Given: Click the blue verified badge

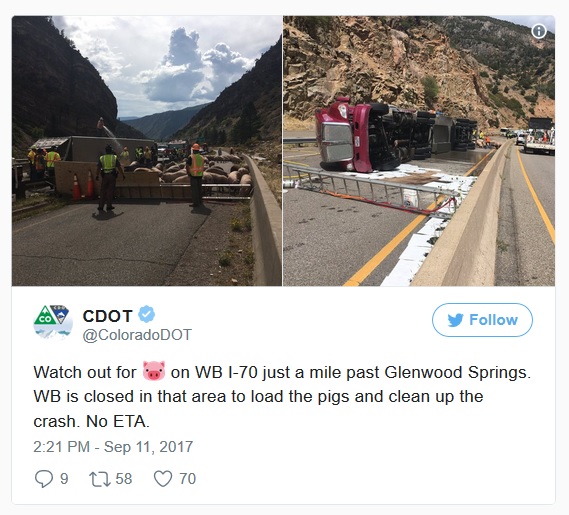Looking at the screenshot, I should tap(146, 314).
